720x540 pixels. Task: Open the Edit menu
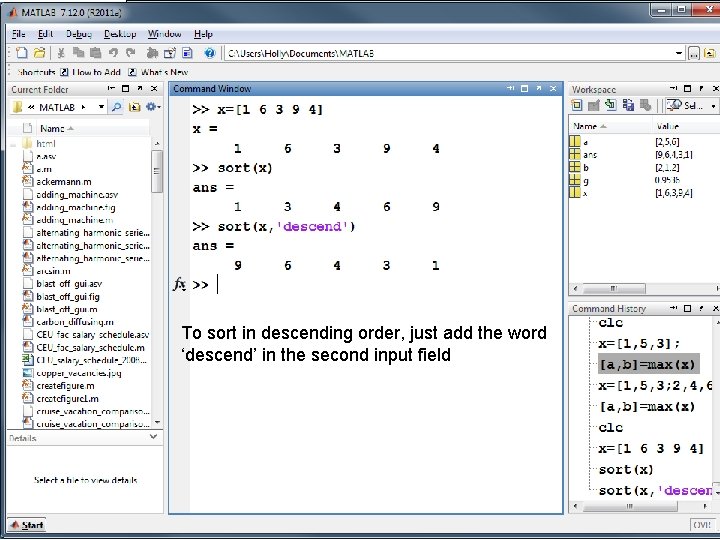pos(45,34)
